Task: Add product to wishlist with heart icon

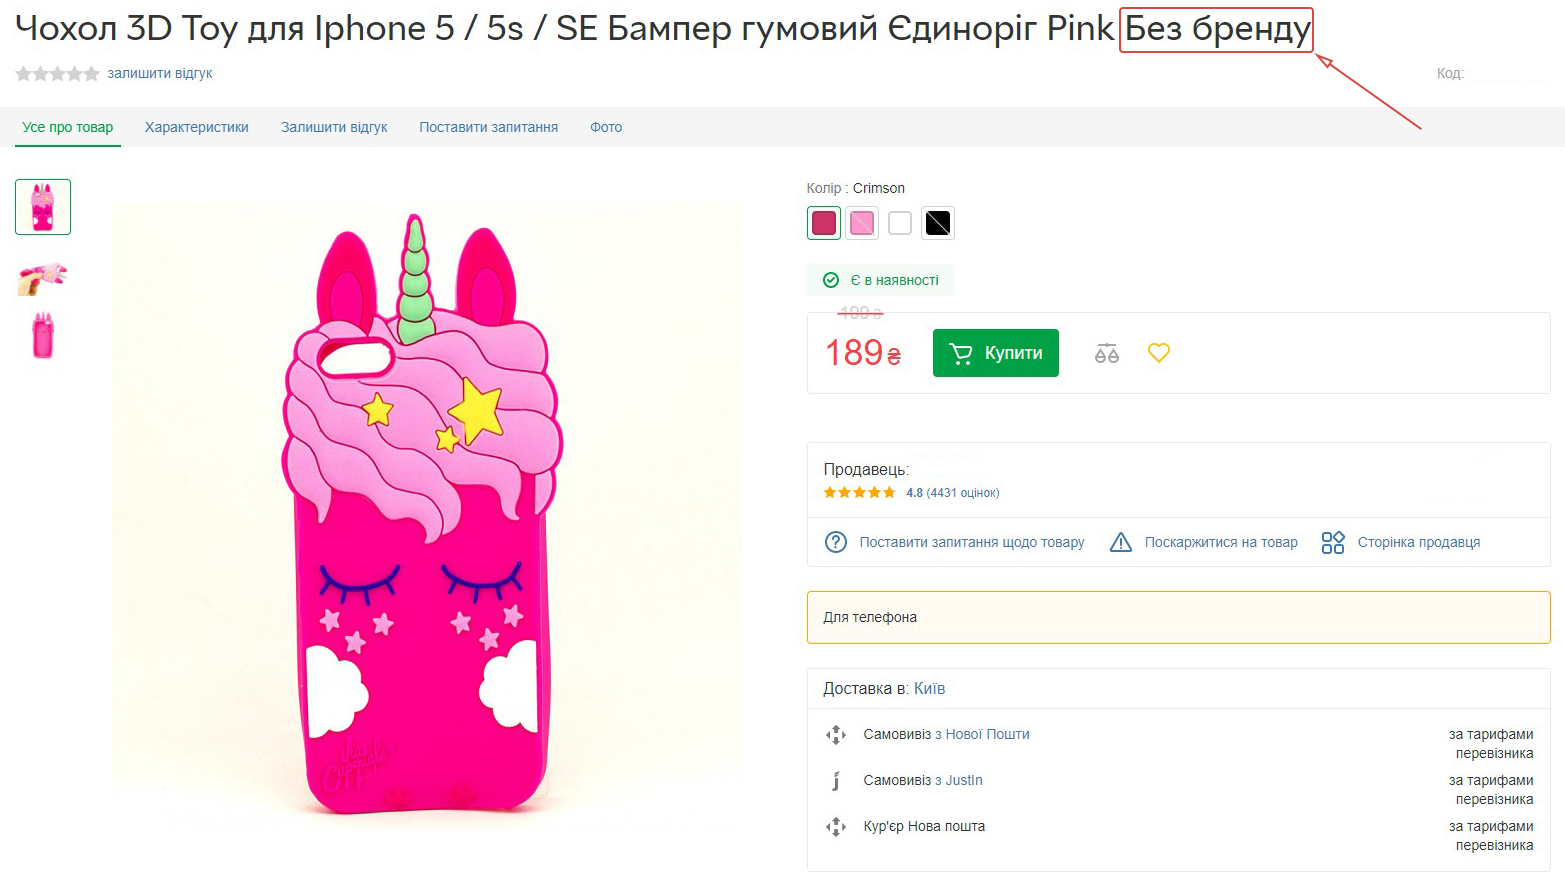Action: click(1158, 353)
